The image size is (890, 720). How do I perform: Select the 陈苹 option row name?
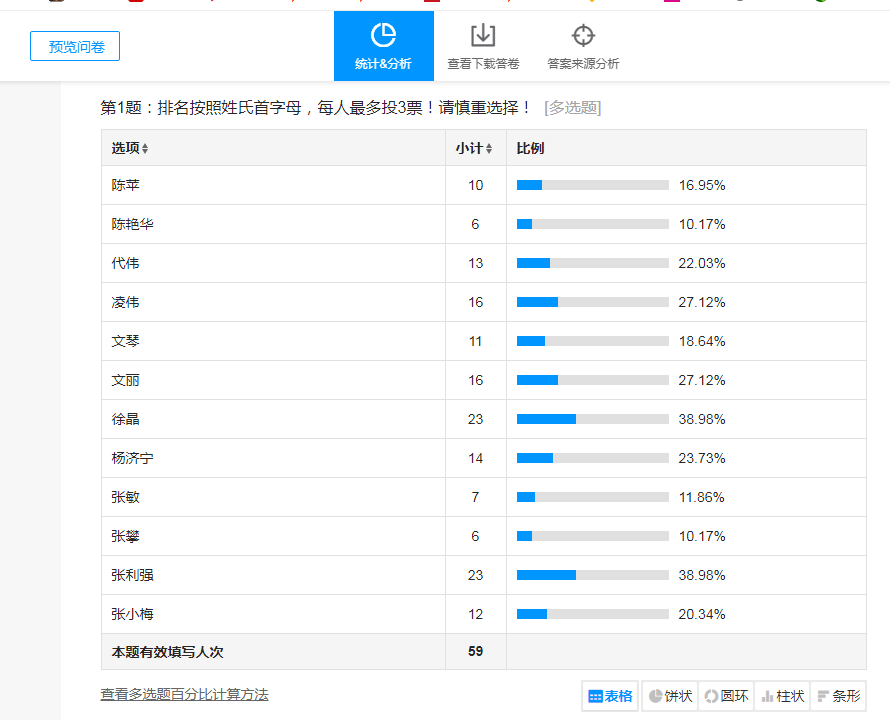pos(126,185)
